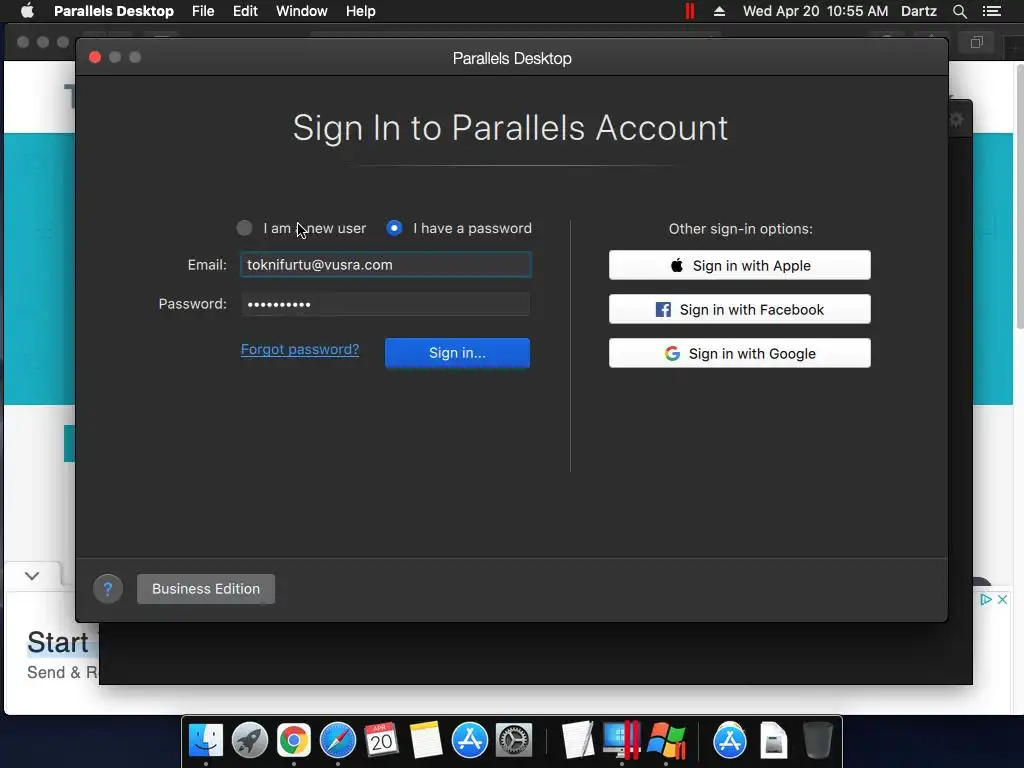Click the Parallels red bars menu bar icon
This screenshot has height=768, width=1024.
(690, 11)
